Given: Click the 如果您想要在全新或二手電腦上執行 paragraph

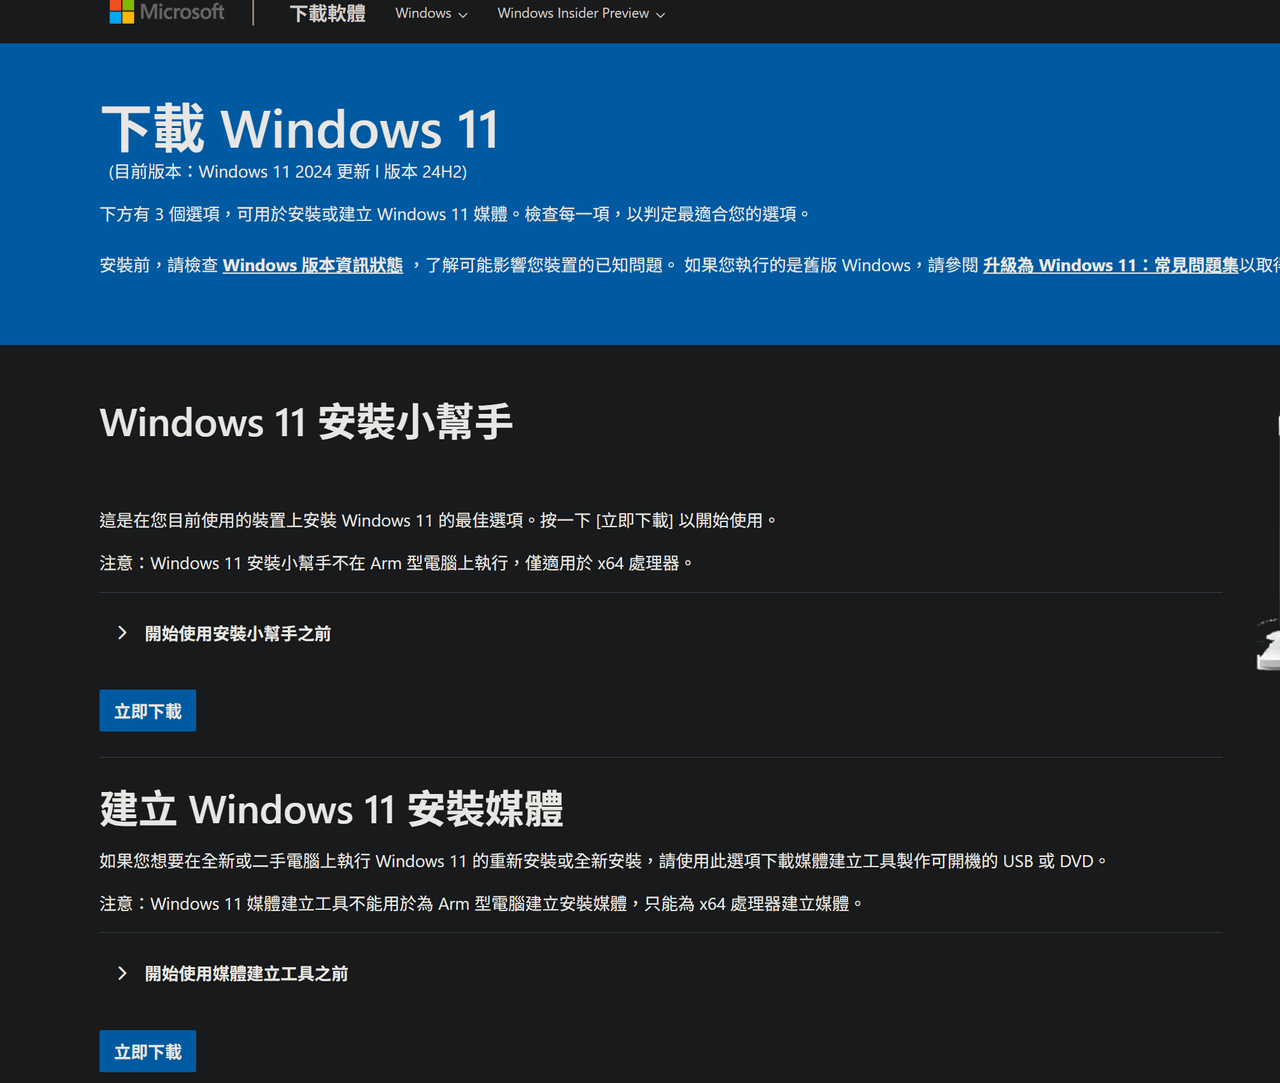Looking at the screenshot, I should 604,861.
